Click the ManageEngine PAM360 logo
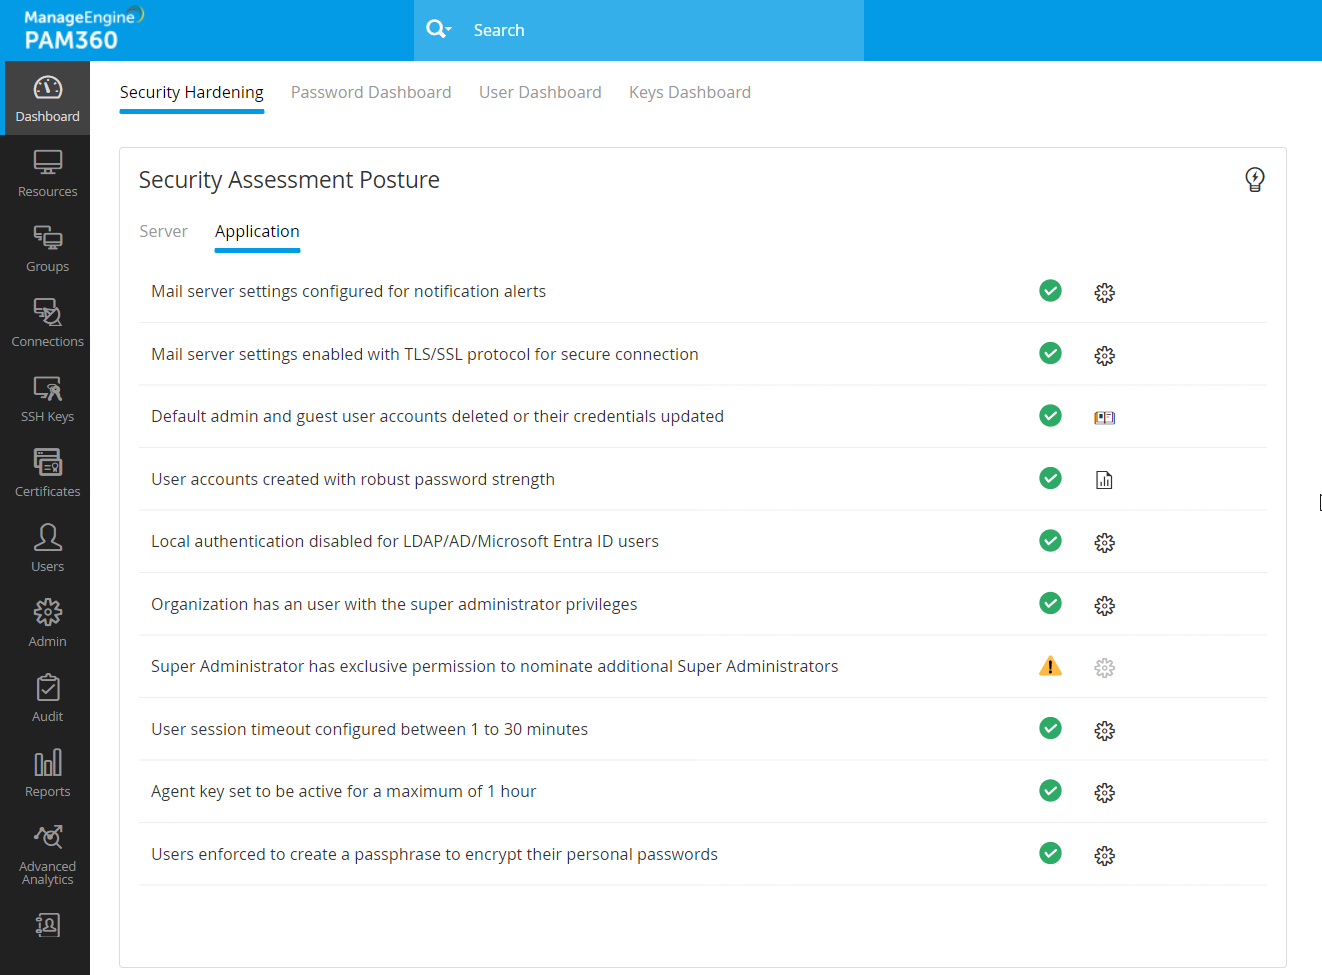The width and height of the screenshot is (1322, 975). click(x=82, y=30)
